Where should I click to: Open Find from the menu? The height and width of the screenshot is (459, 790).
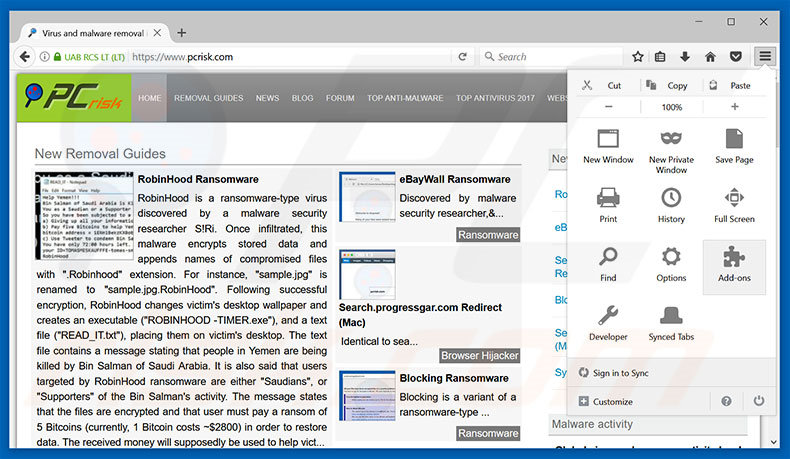pos(608,265)
